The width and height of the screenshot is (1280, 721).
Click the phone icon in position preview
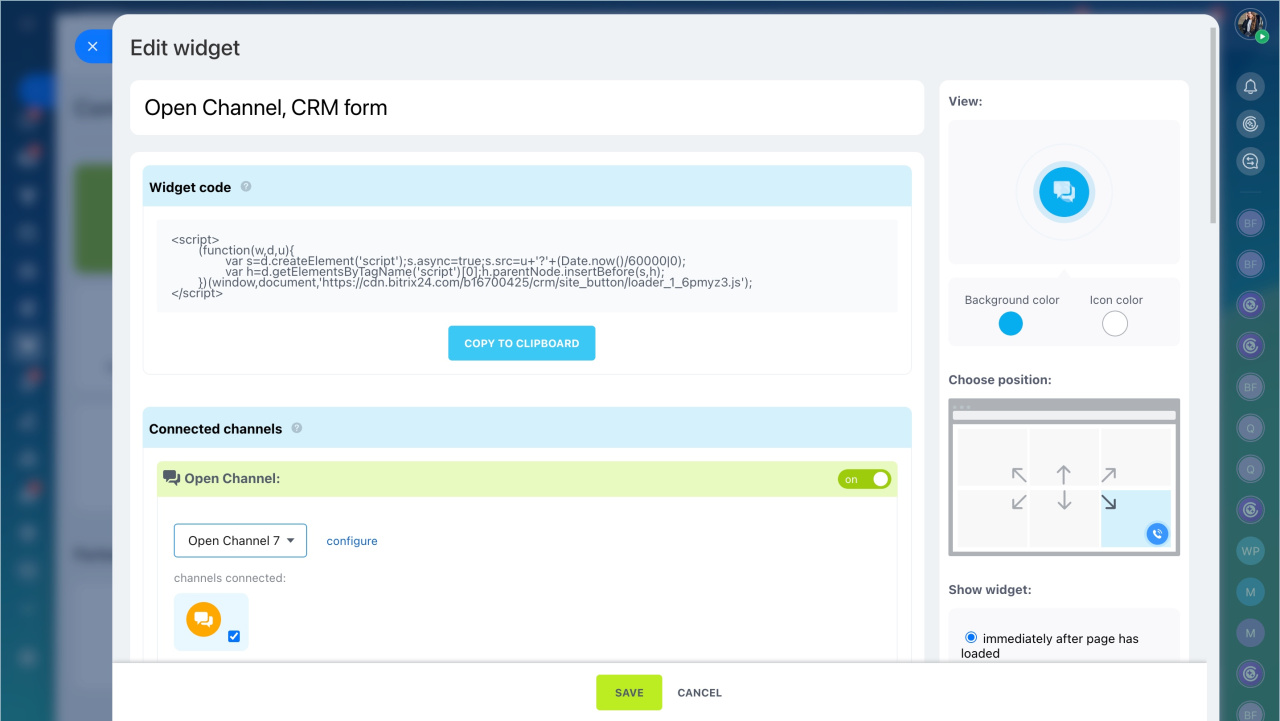point(1157,534)
